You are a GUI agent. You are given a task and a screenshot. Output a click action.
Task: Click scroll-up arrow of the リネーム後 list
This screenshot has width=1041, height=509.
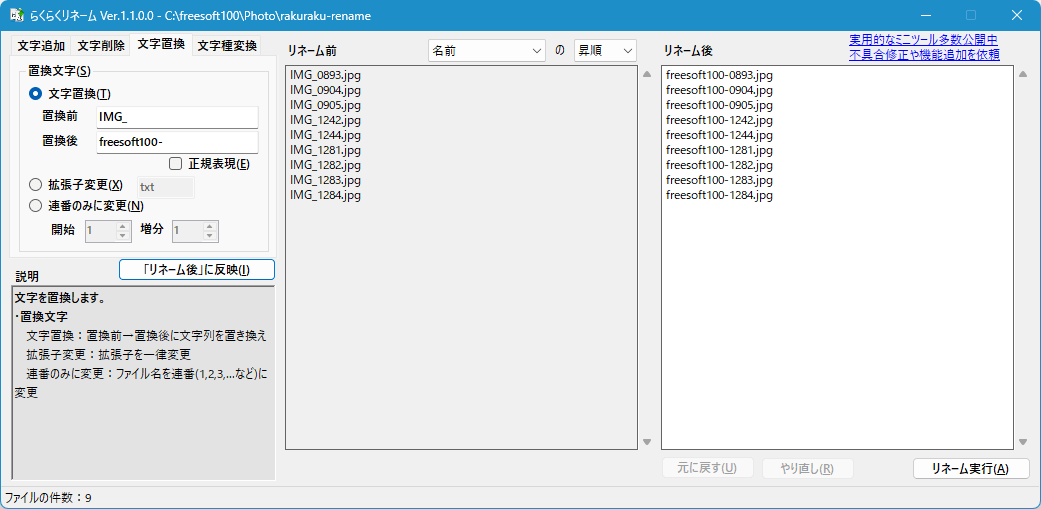click(1023, 74)
